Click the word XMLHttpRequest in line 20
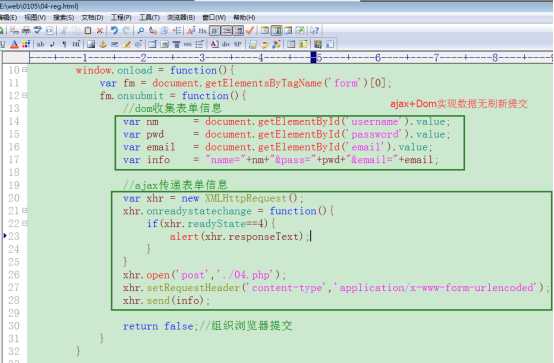 (x=246, y=198)
